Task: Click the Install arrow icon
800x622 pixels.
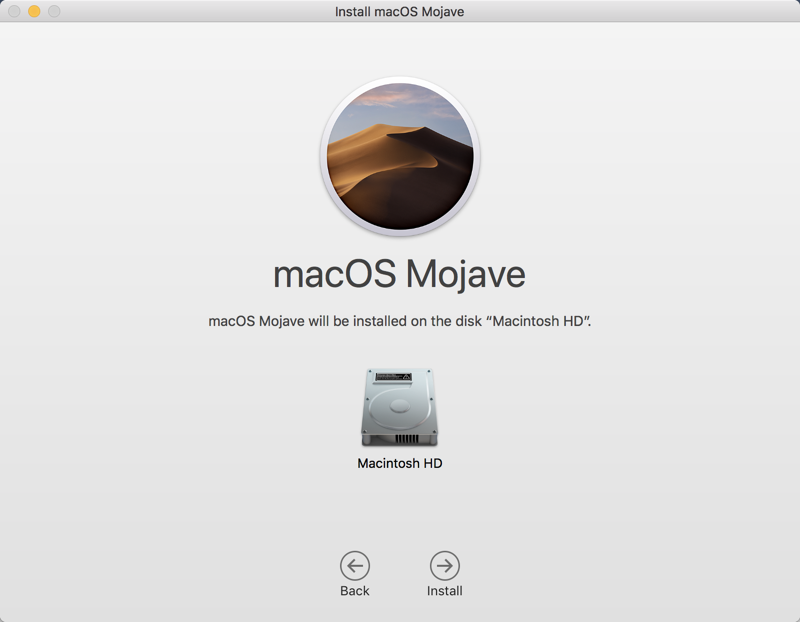Action: pyautogui.click(x=444, y=566)
